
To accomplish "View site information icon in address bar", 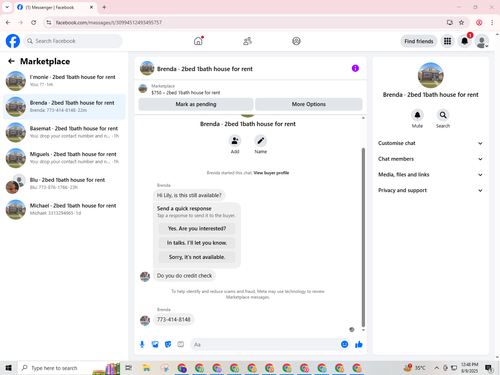I will (x=49, y=22).
